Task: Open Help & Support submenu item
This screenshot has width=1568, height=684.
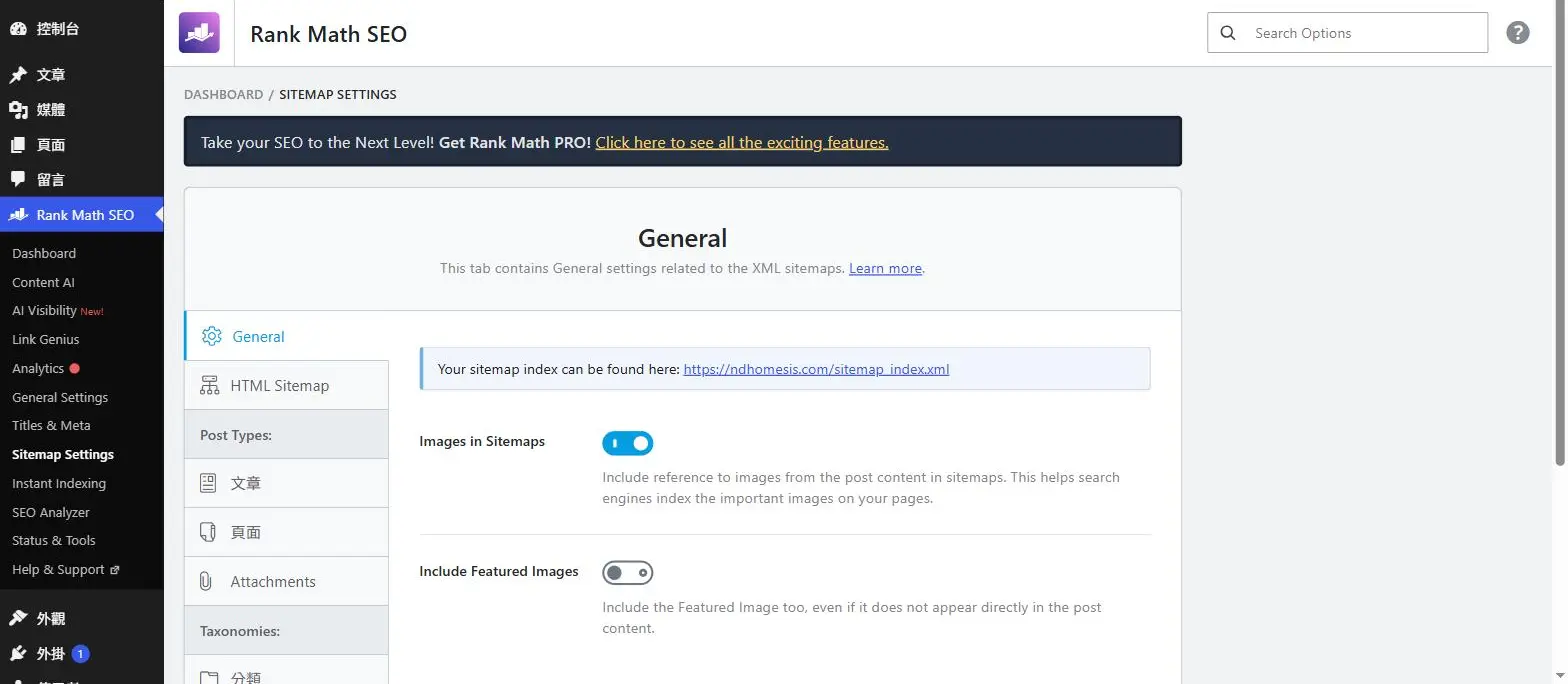Action: coord(58,569)
